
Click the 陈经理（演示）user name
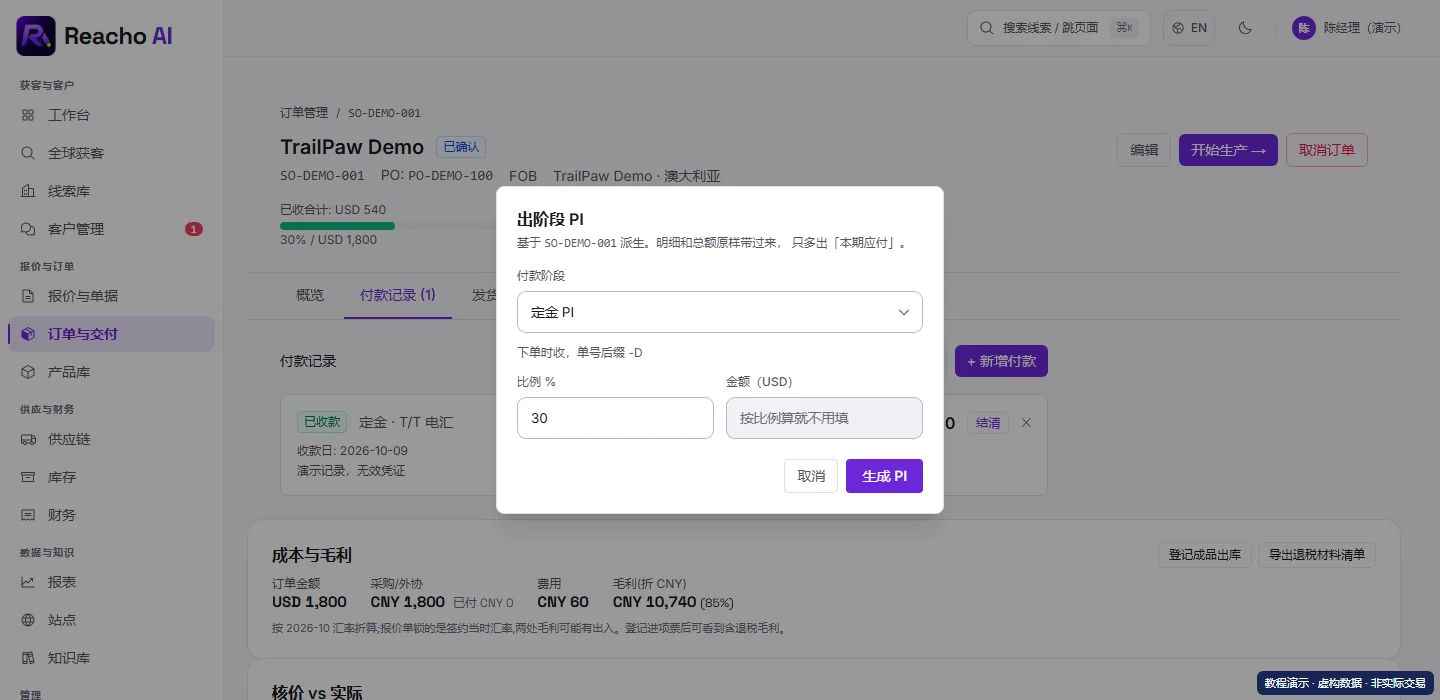pos(1362,28)
